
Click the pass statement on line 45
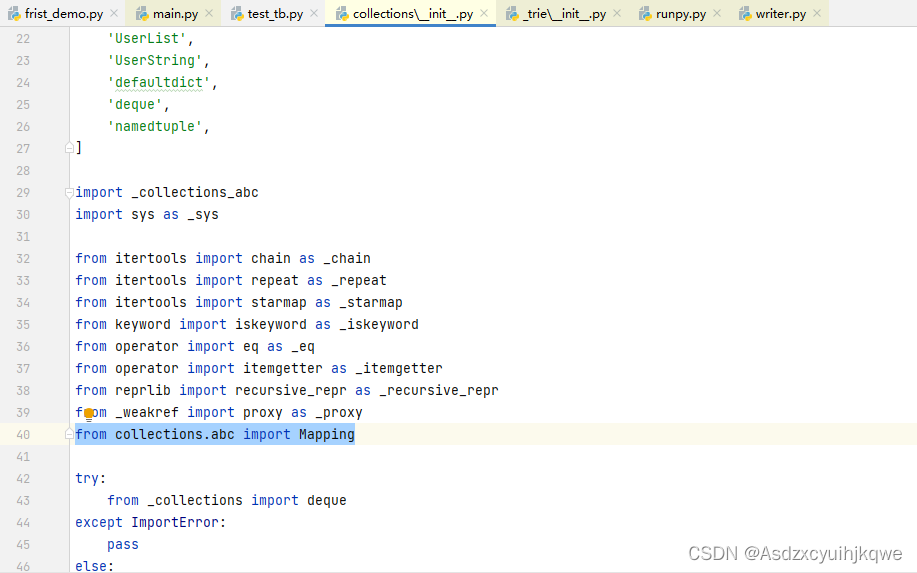123,545
